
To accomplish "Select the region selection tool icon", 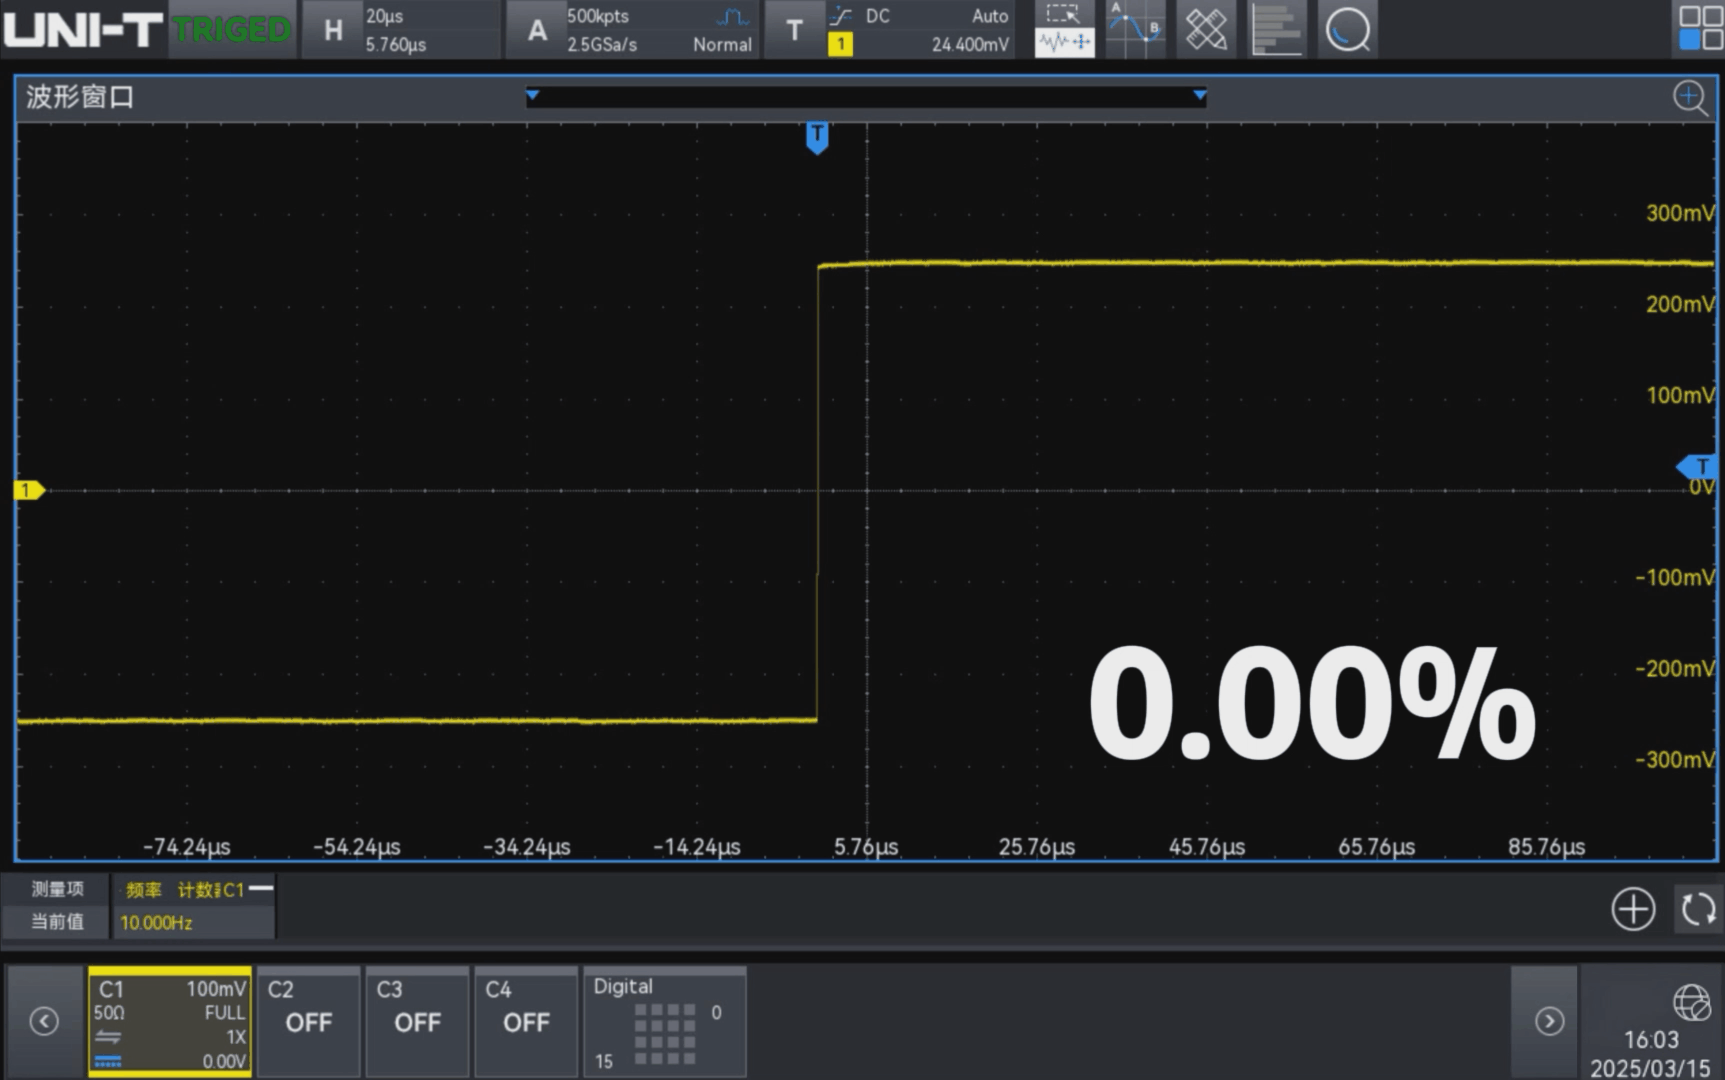I will pyautogui.click(x=1063, y=15).
